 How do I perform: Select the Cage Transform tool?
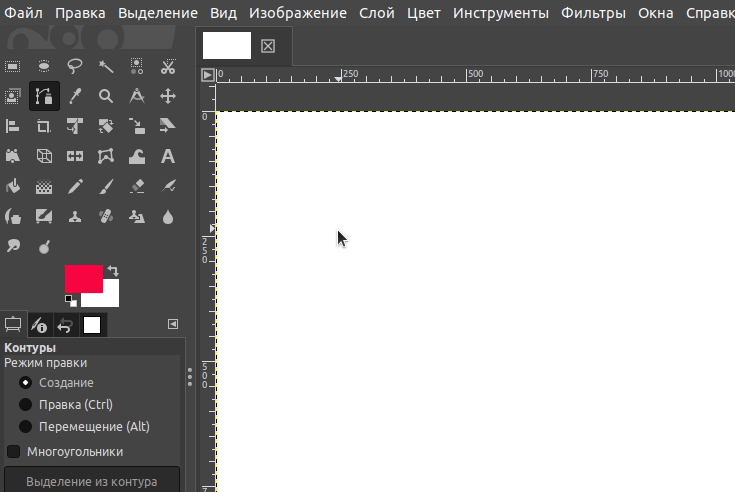(106, 157)
